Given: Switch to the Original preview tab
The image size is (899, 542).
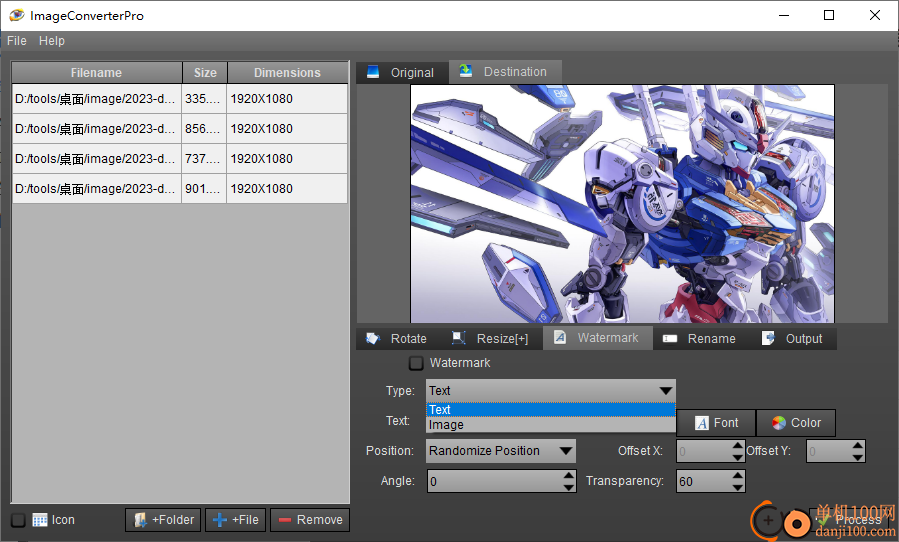Looking at the screenshot, I should (402, 72).
